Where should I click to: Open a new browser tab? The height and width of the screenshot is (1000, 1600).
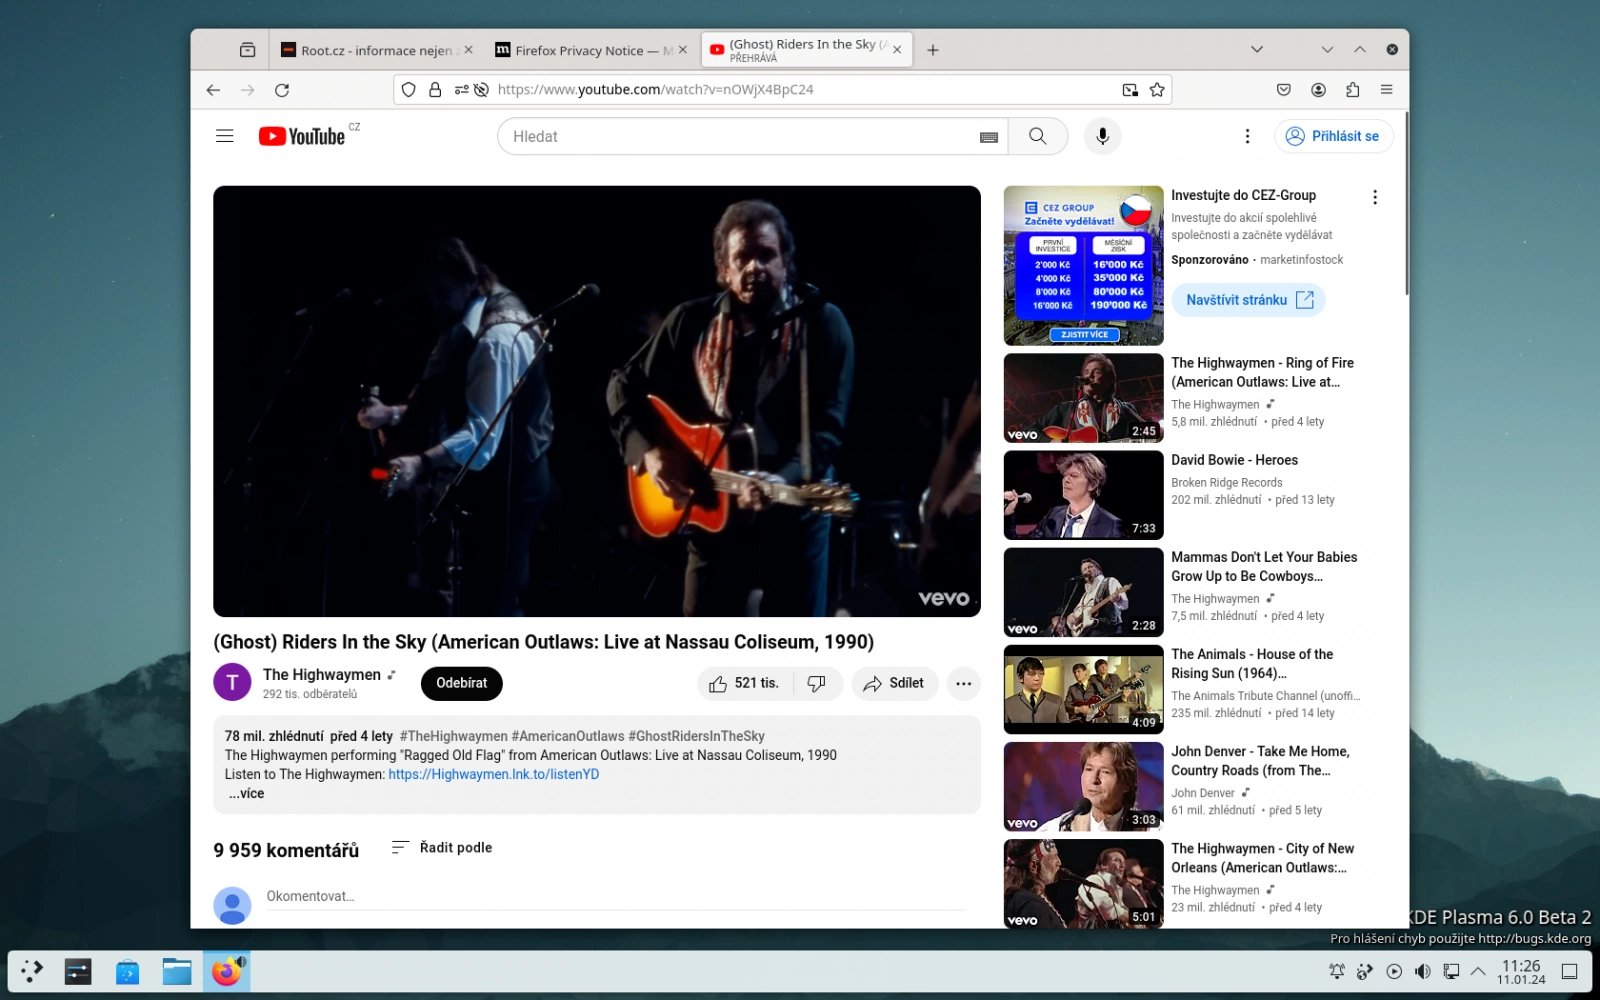[x=932, y=50]
